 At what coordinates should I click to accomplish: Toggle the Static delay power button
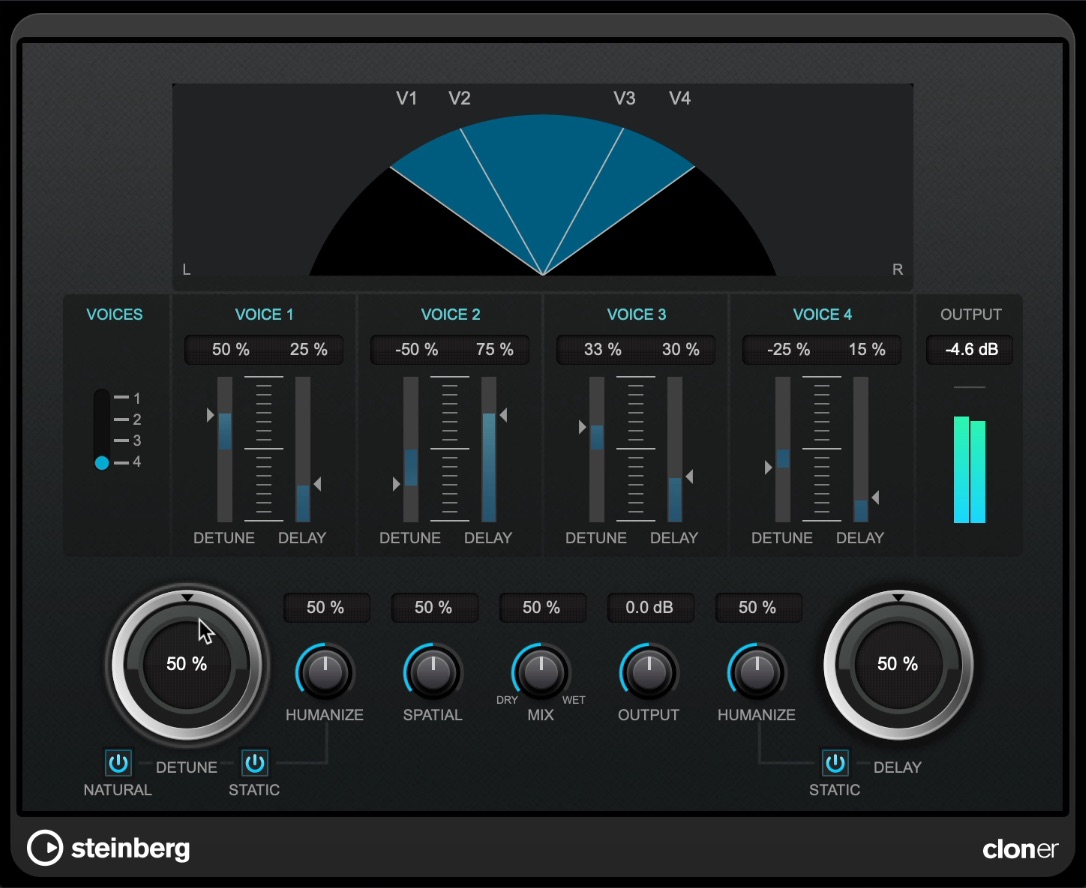point(835,763)
